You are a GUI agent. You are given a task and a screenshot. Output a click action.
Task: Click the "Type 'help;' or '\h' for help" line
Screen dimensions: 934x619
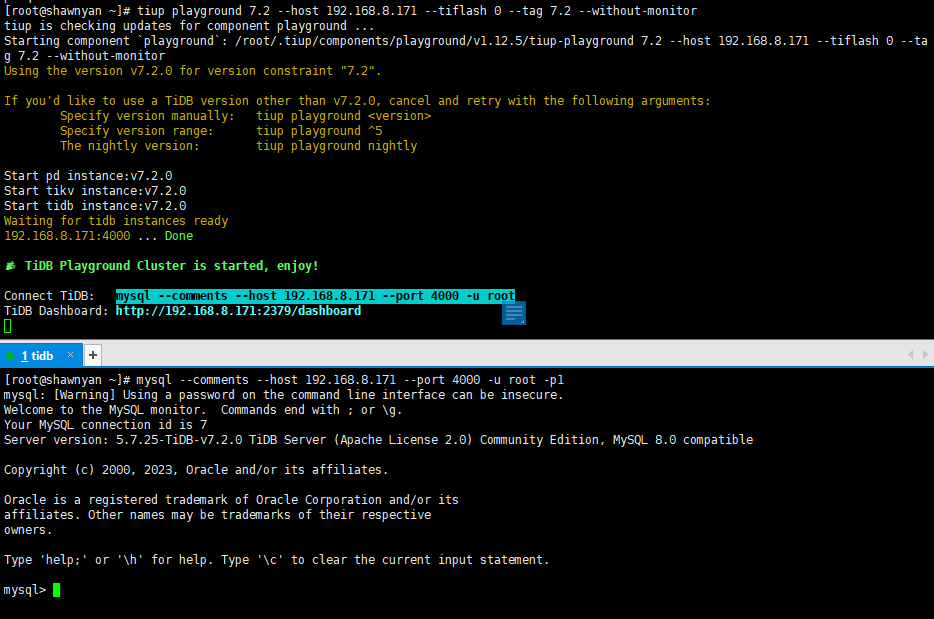(276, 560)
